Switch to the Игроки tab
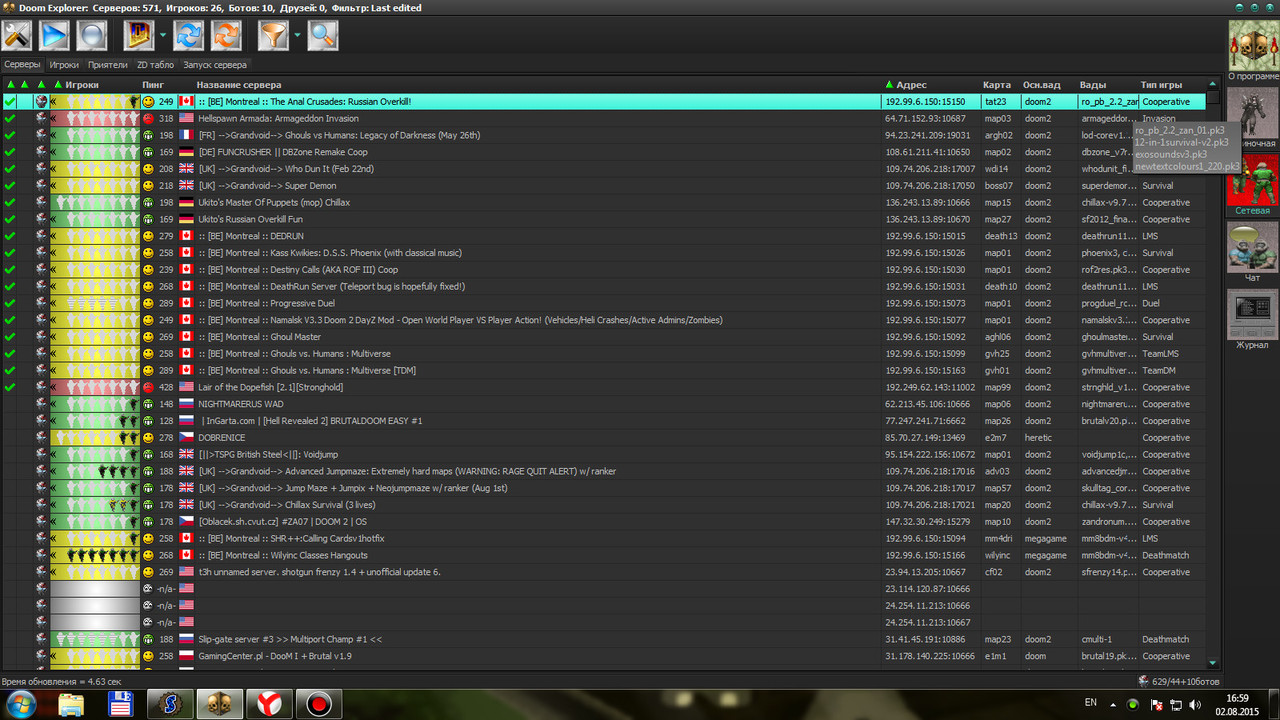 click(x=64, y=65)
